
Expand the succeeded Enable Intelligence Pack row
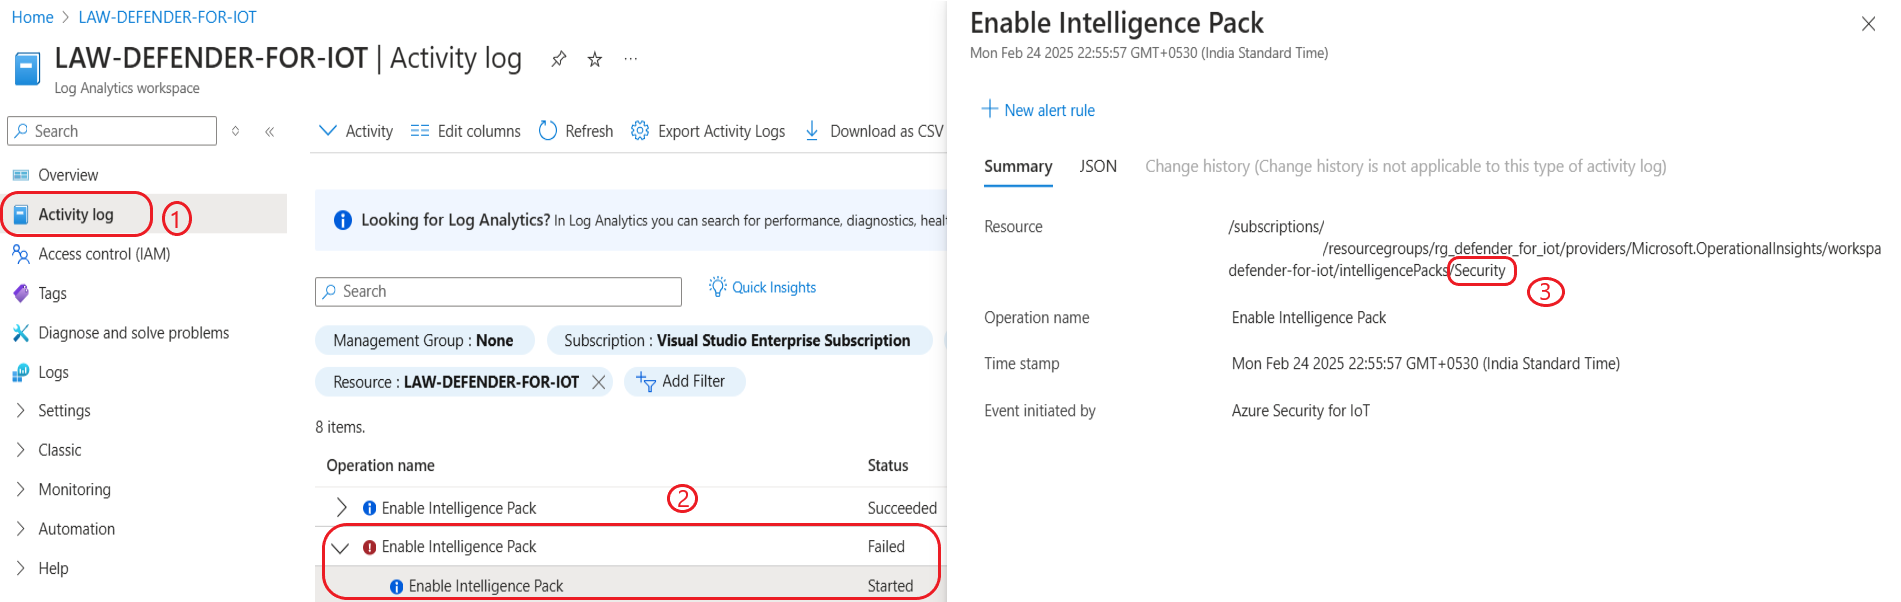(x=341, y=507)
